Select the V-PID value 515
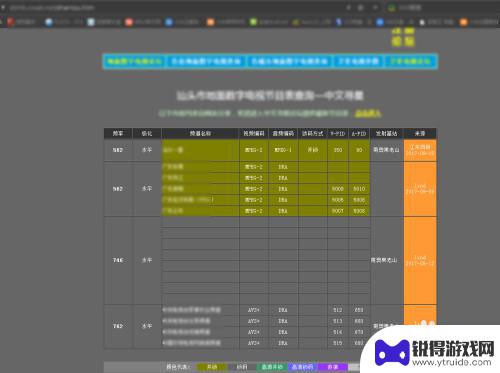The image size is (500, 373). pos(338,343)
